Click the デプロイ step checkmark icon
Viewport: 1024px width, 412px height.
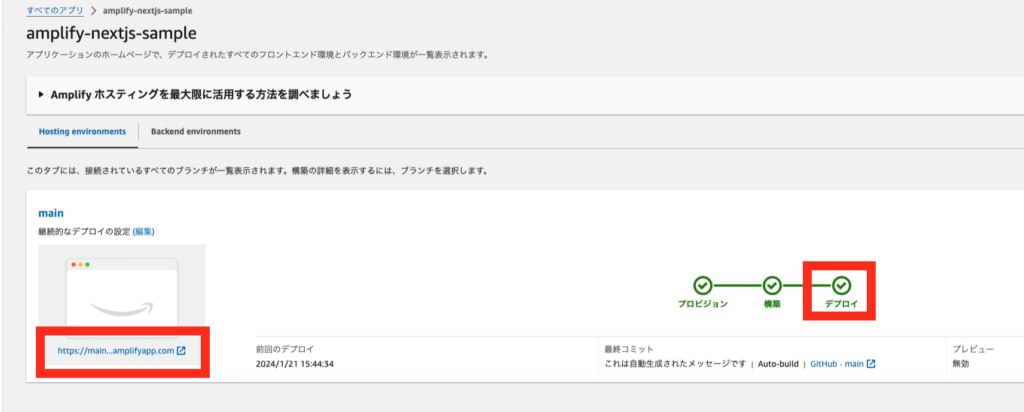pyautogui.click(x=842, y=285)
